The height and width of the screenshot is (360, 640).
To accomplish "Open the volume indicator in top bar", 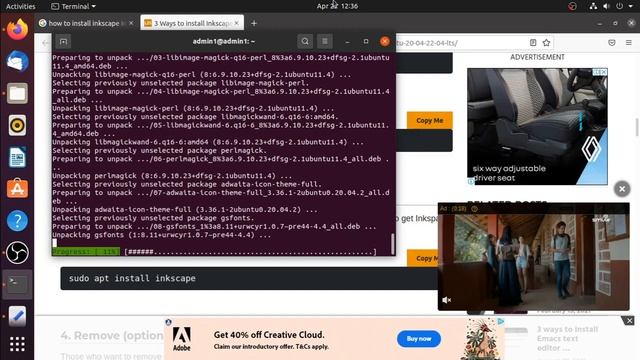I will [x=606, y=6].
